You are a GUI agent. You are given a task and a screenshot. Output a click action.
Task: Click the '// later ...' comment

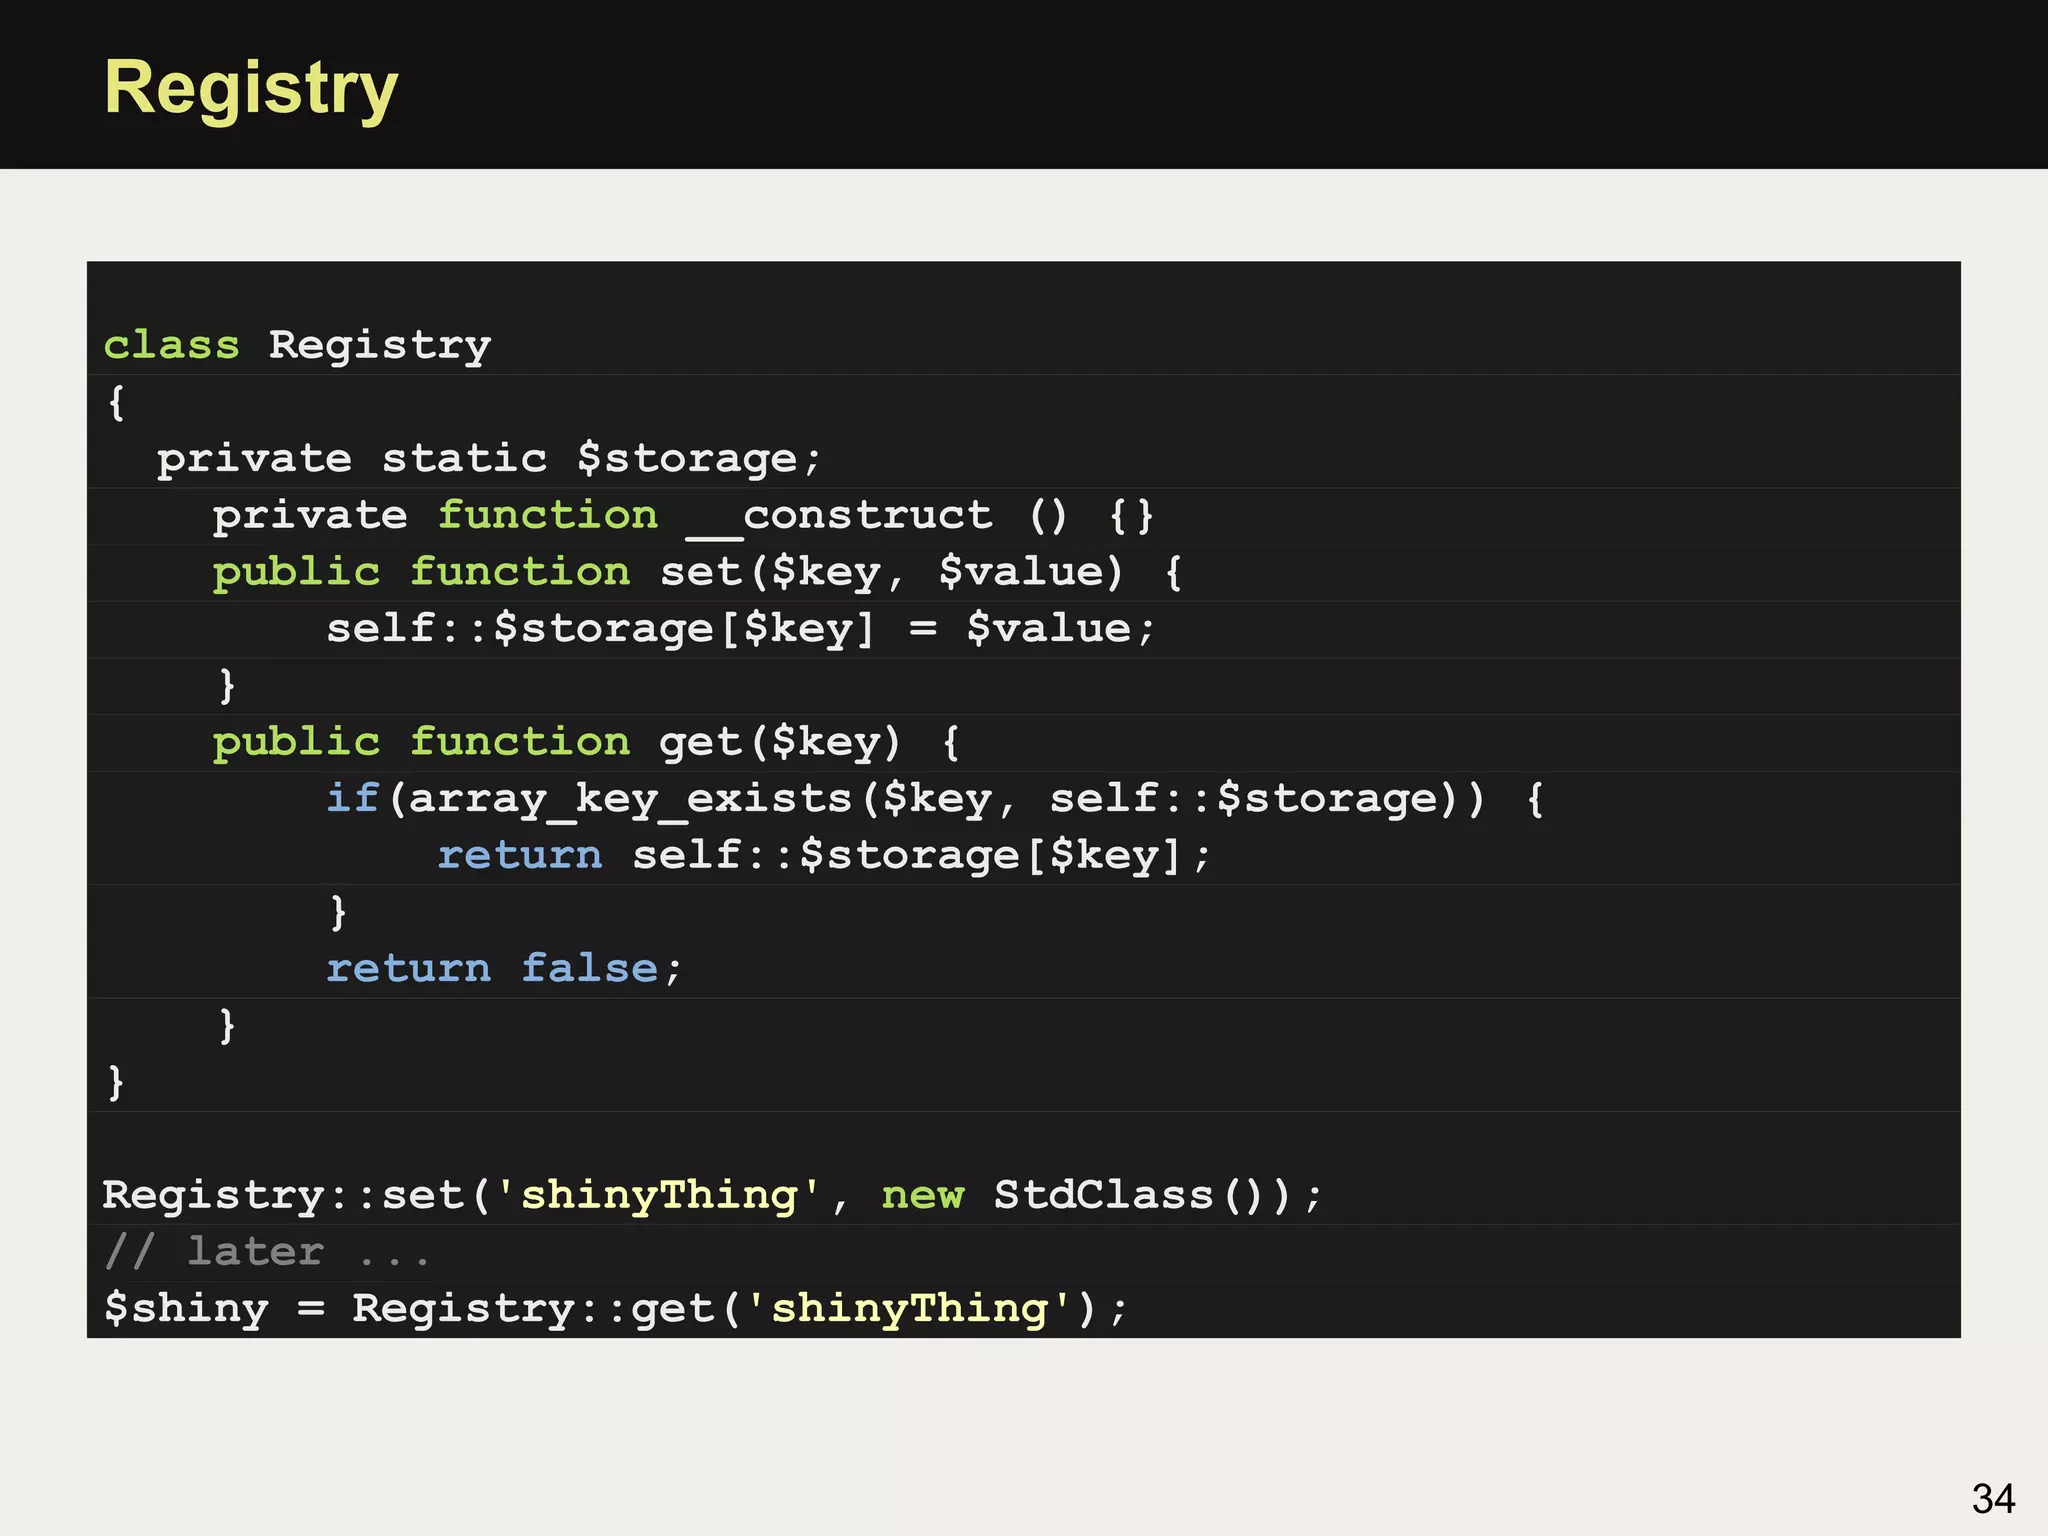pos(267,1252)
